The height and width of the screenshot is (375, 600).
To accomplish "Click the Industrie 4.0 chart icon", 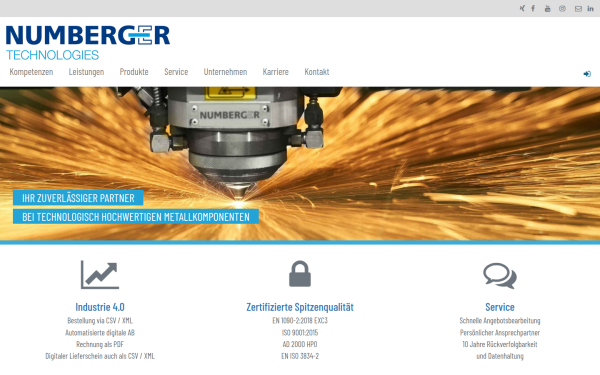I will pyautogui.click(x=100, y=275).
